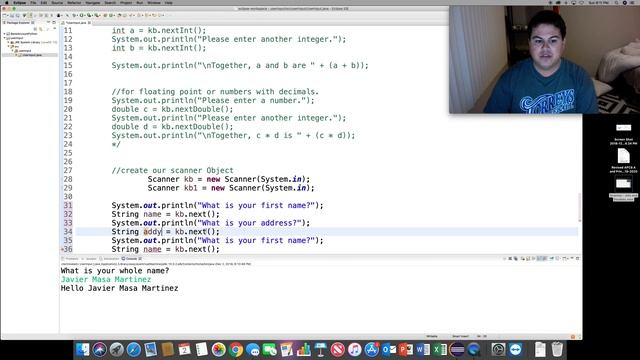
Task: Switch to the Javadoc tab
Action: [x=90, y=259]
